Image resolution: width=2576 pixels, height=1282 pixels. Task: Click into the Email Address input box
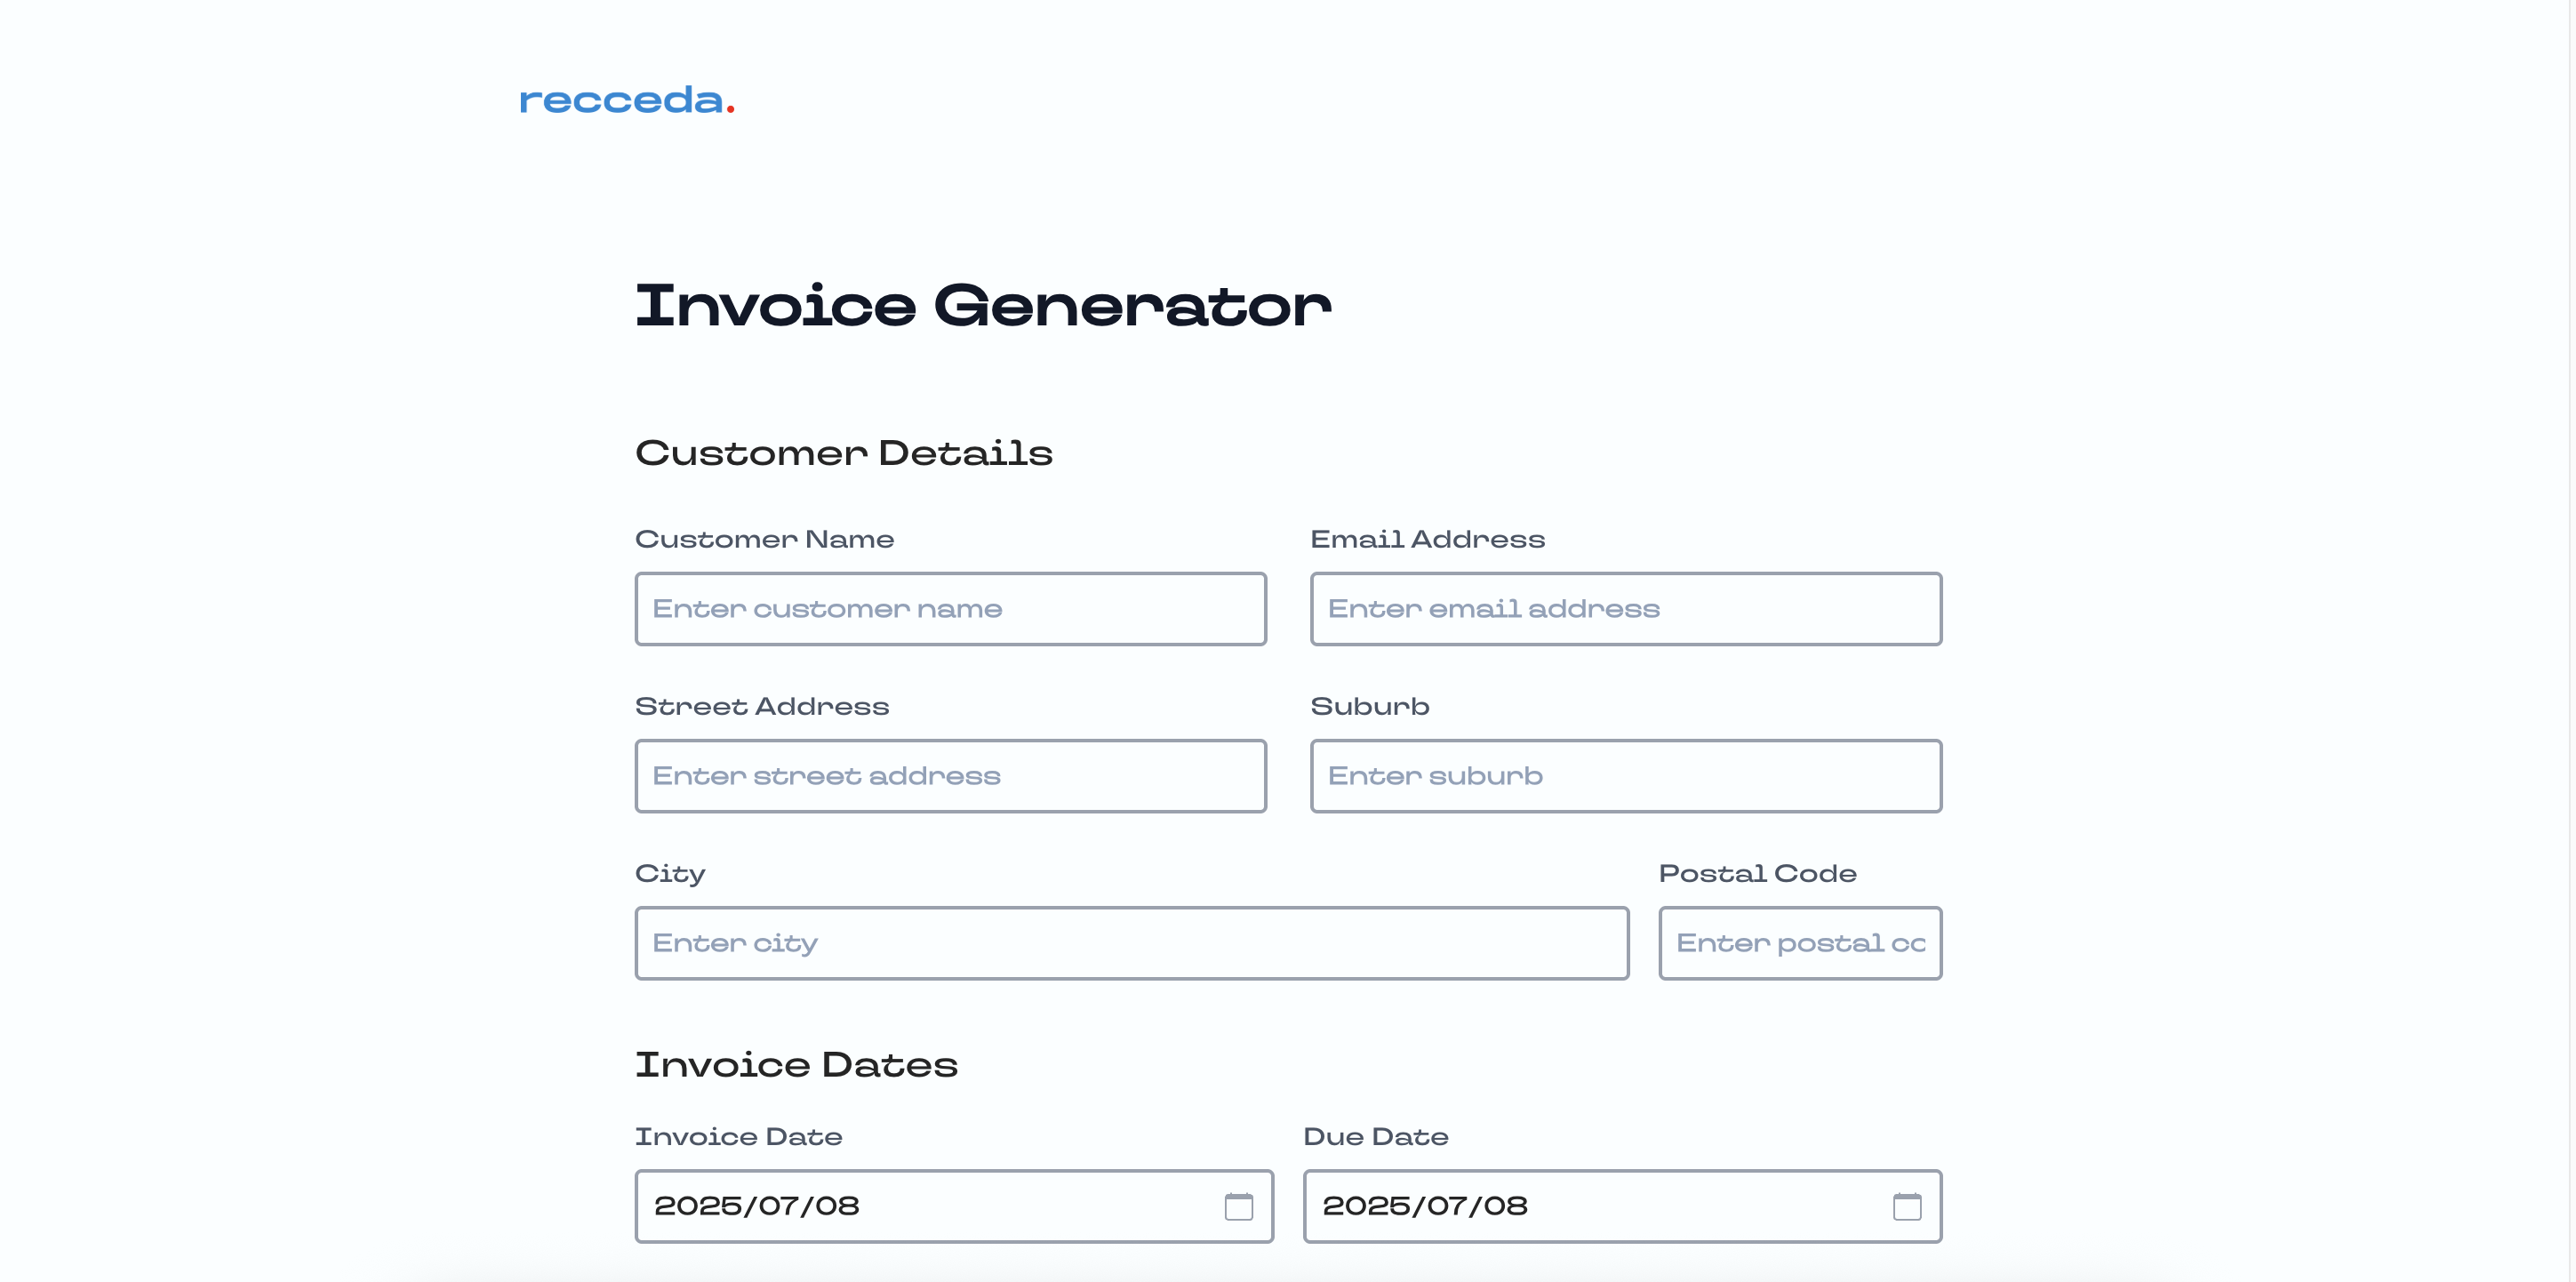[x=1625, y=609]
